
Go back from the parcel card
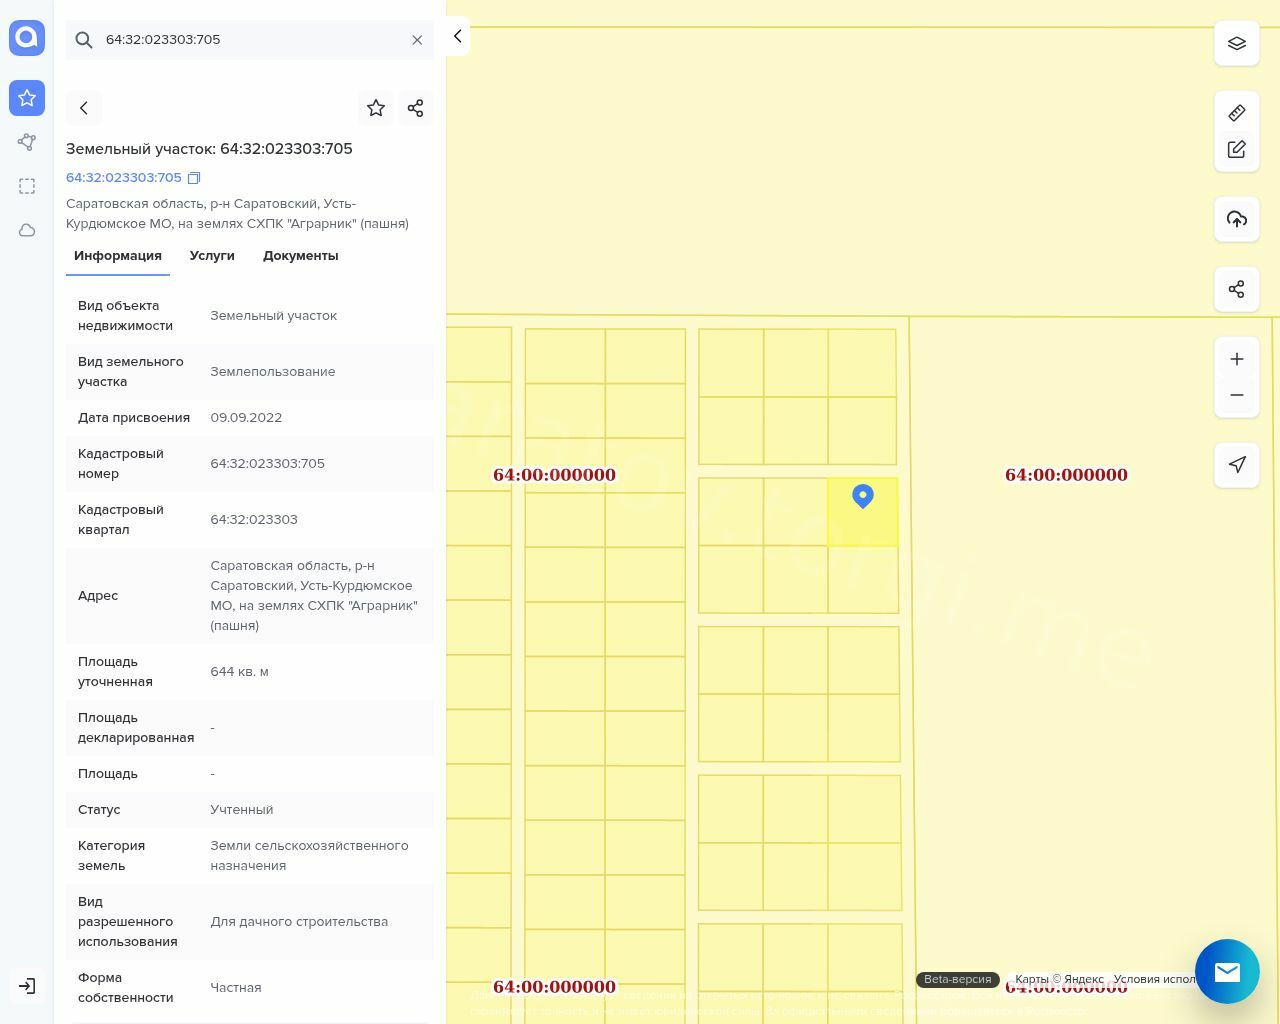click(84, 108)
